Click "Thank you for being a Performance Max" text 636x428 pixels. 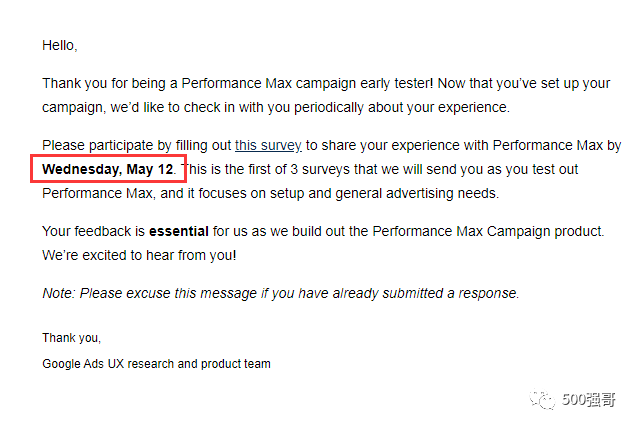pyautogui.click(x=167, y=83)
